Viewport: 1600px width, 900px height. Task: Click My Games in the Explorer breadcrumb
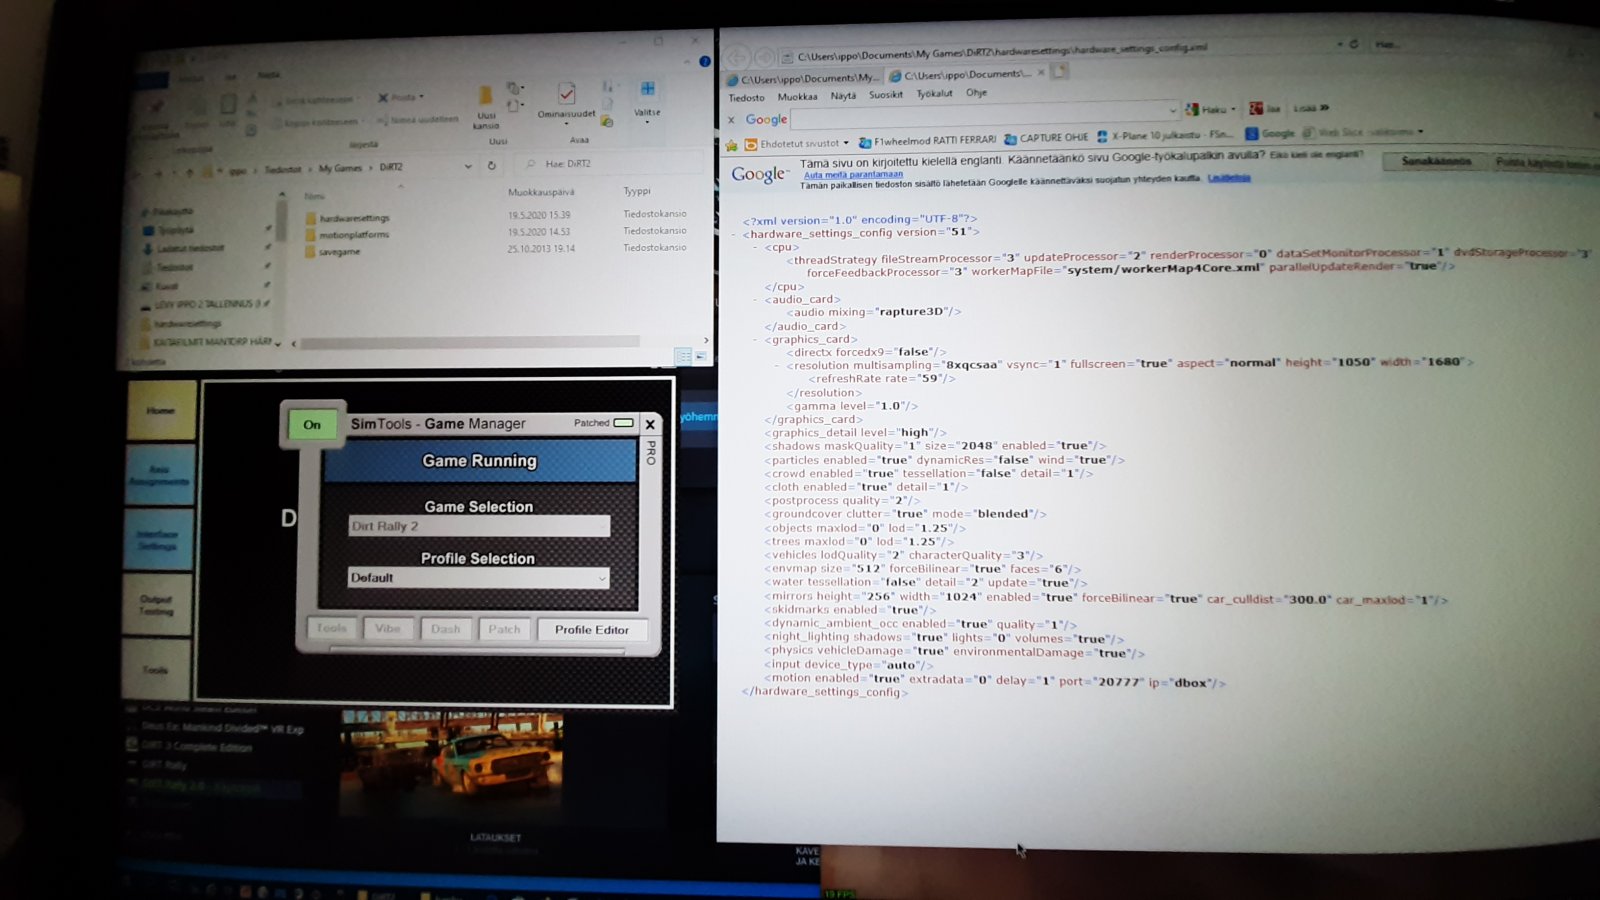[x=340, y=168]
